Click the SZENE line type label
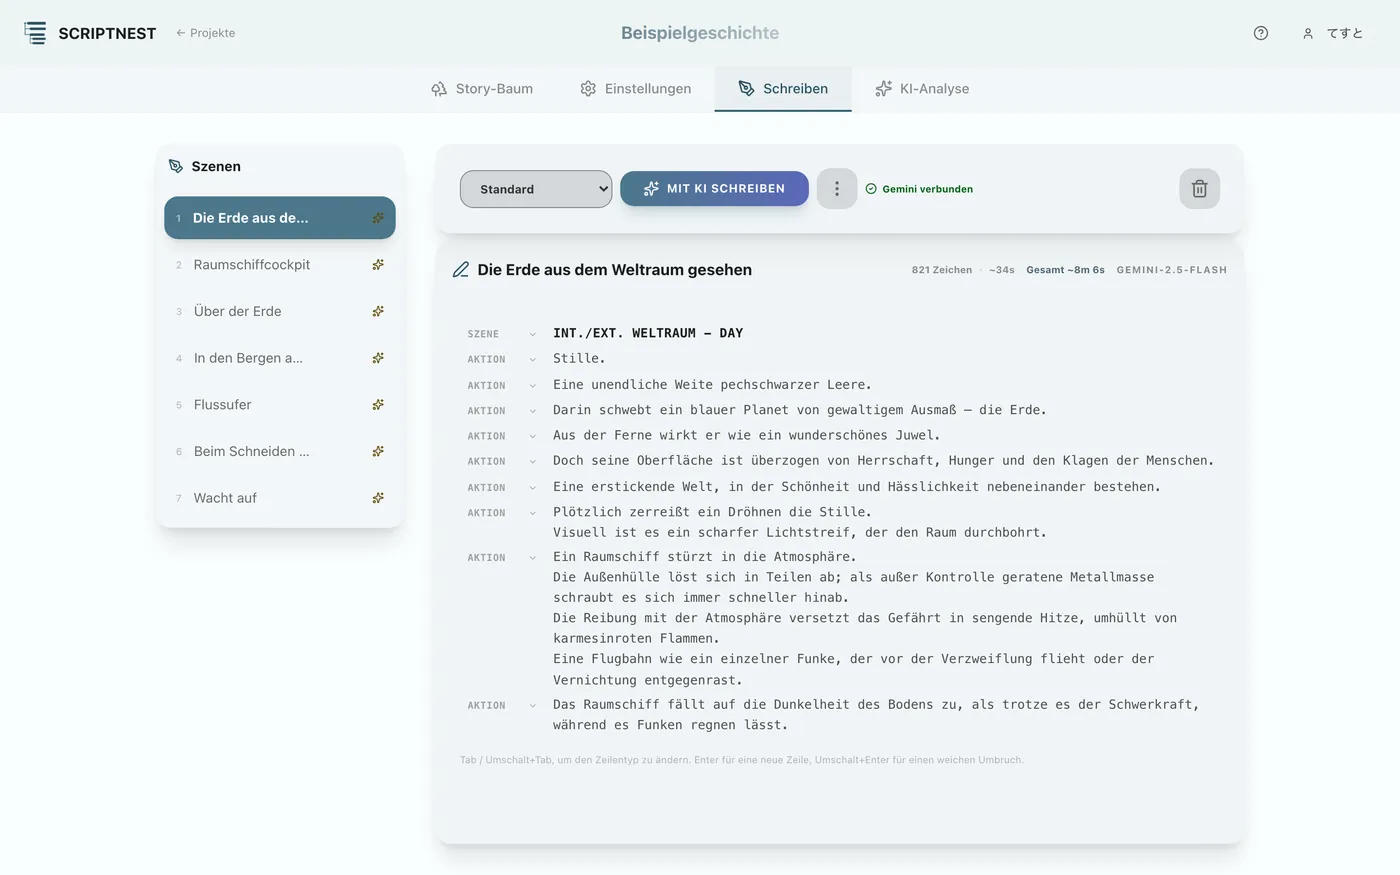Screen dimensions: 1400x875 [483, 334]
